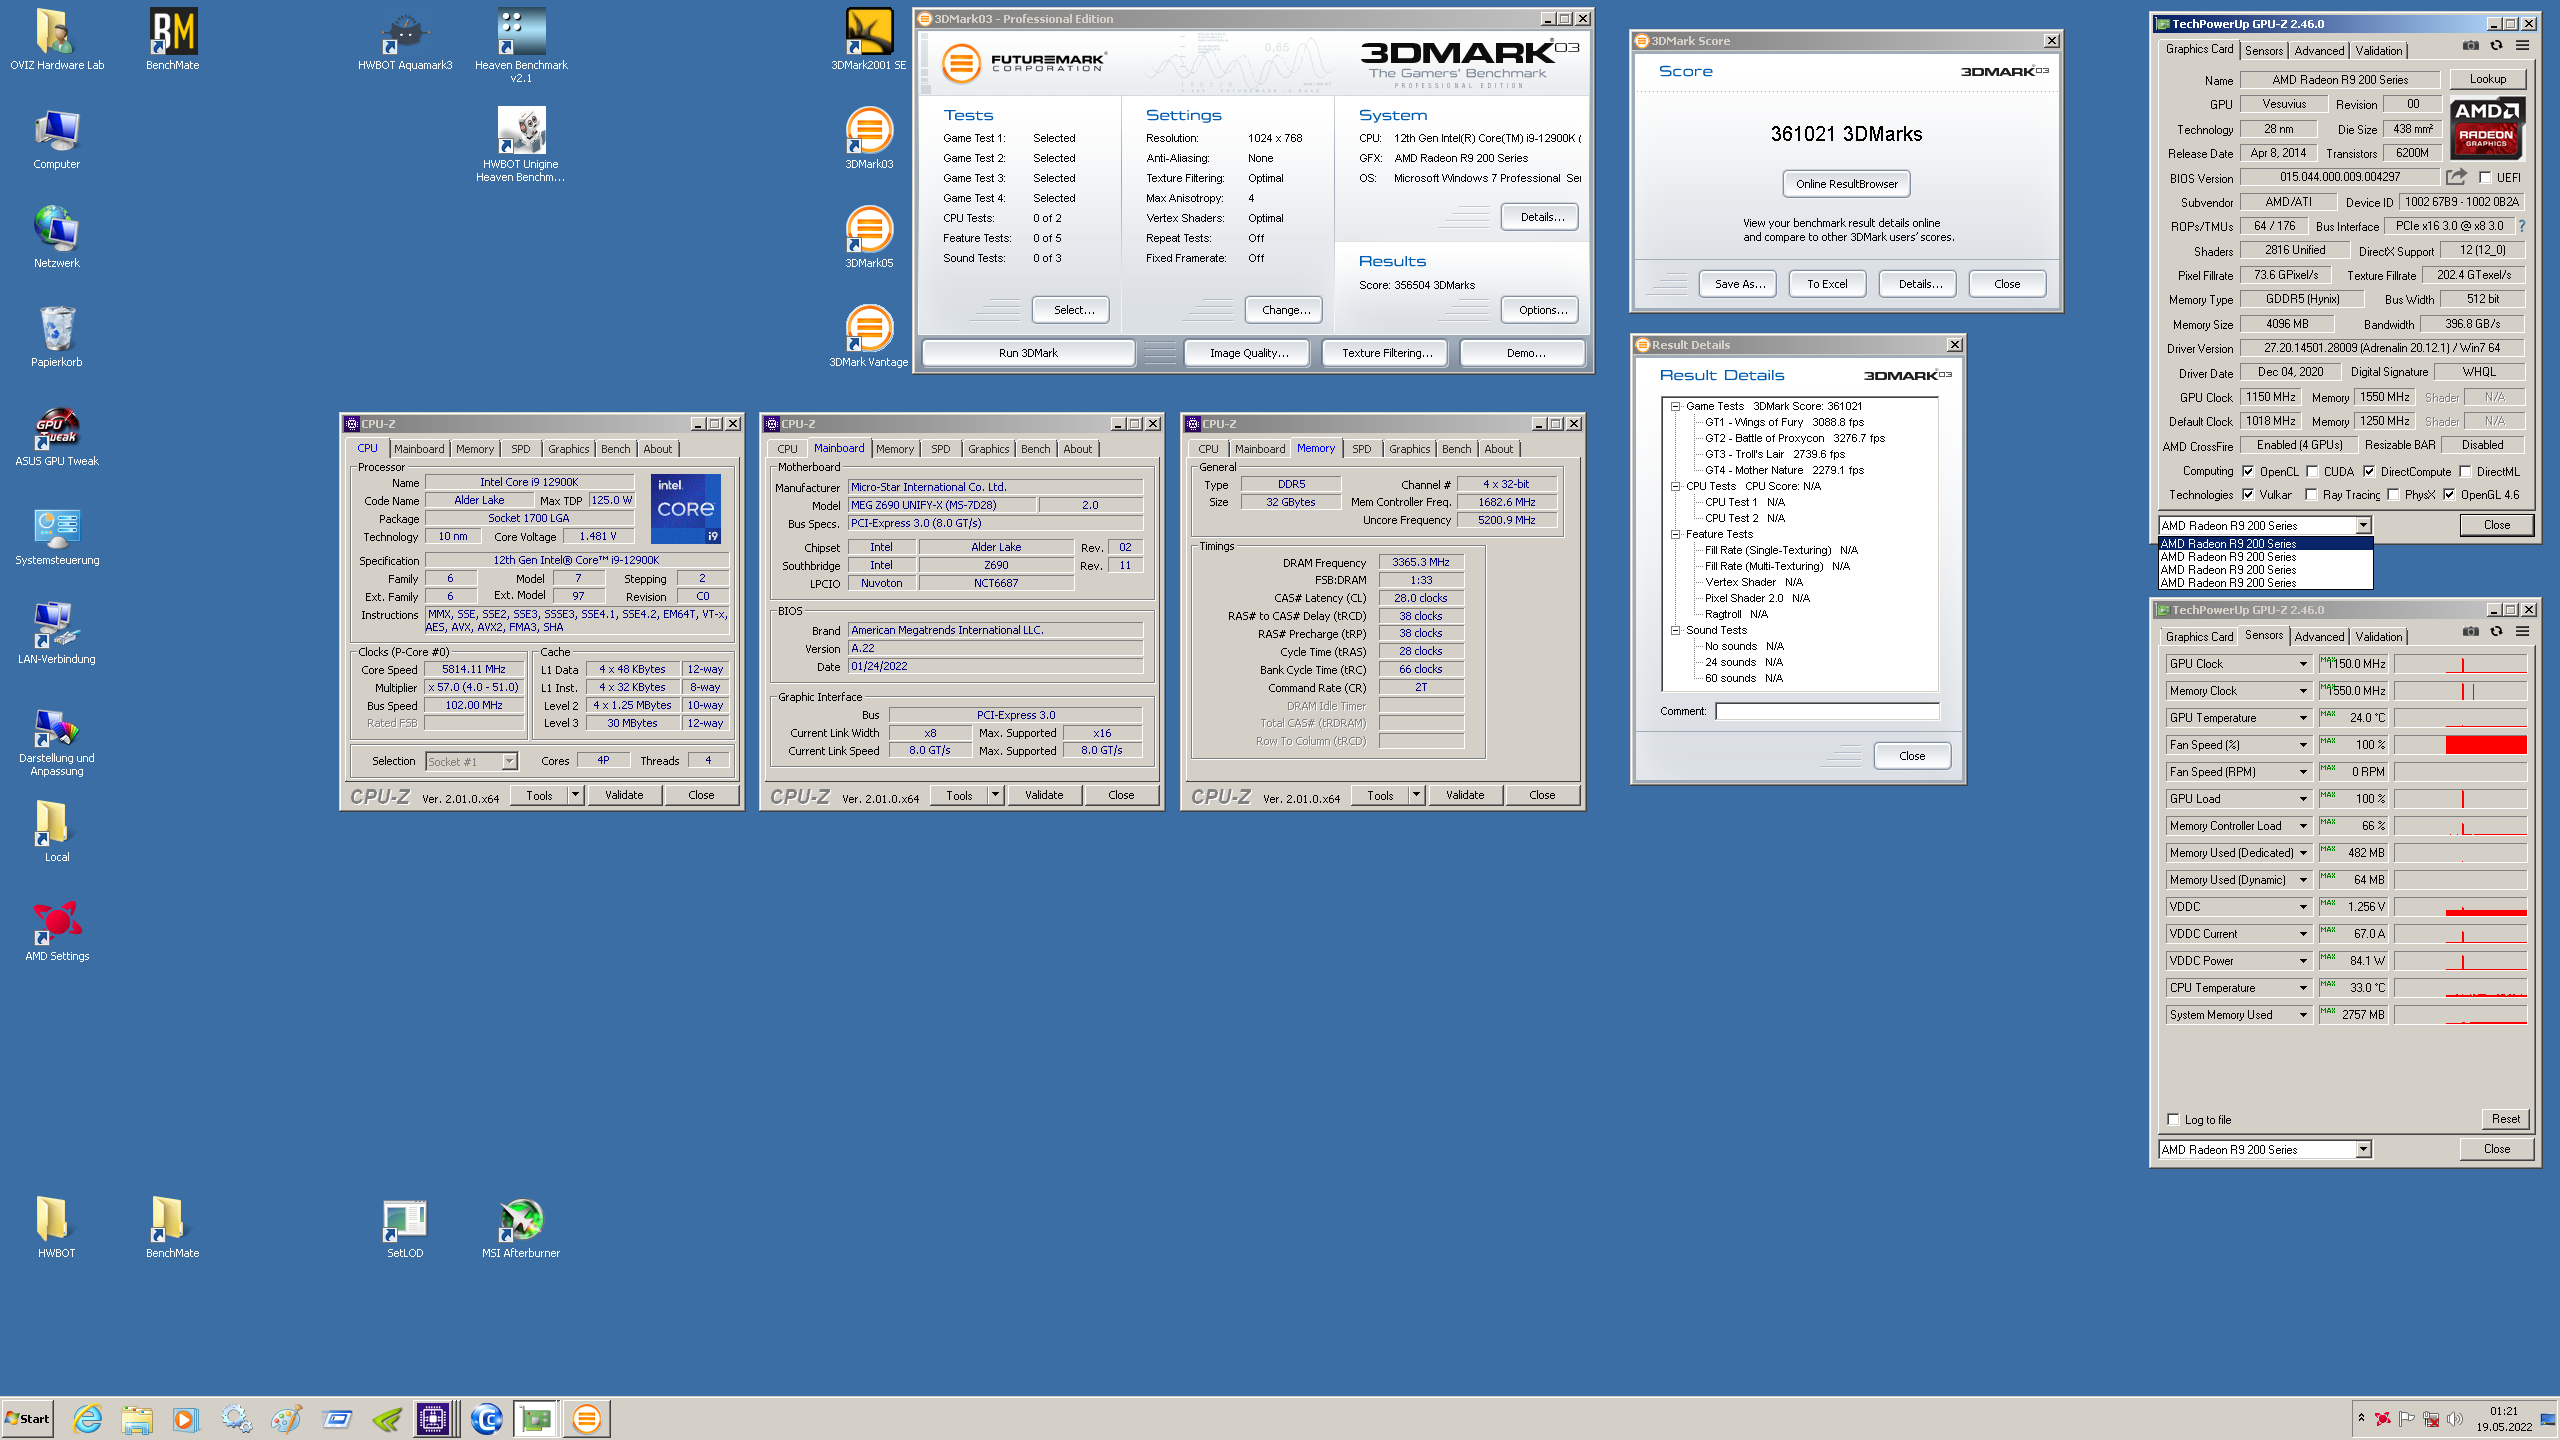The image size is (2560, 1440).
Task: Open the 3DMark05 desktop shortcut
Action: coord(868,238)
